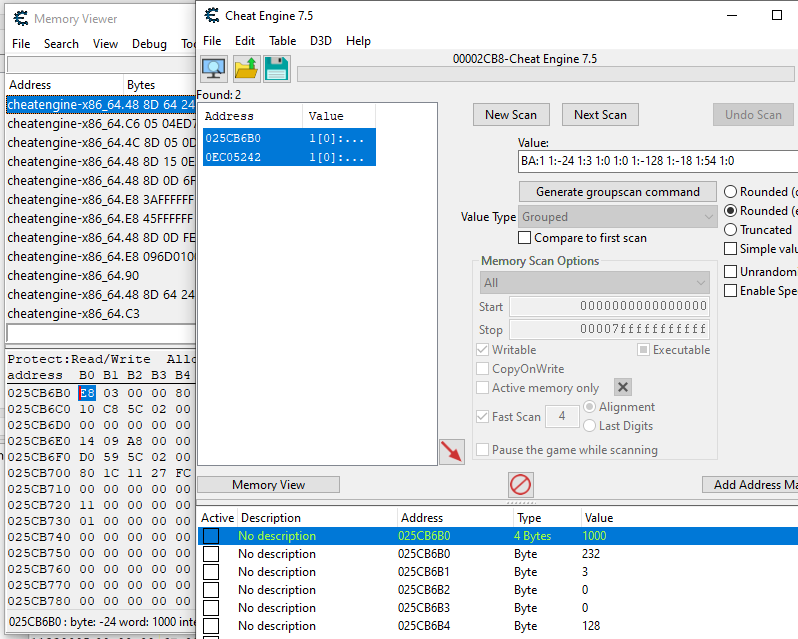Tick the Active box for the 4 Bytes entry
Image resolution: width=798 pixels, height=639 pixels.
click(211, 536)
